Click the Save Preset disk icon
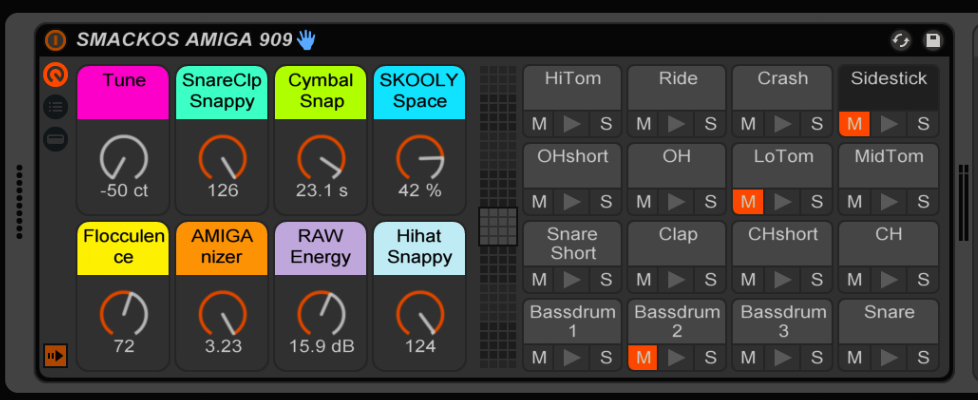The height and width of the screenshot is (400, 978). click(933, 40)
